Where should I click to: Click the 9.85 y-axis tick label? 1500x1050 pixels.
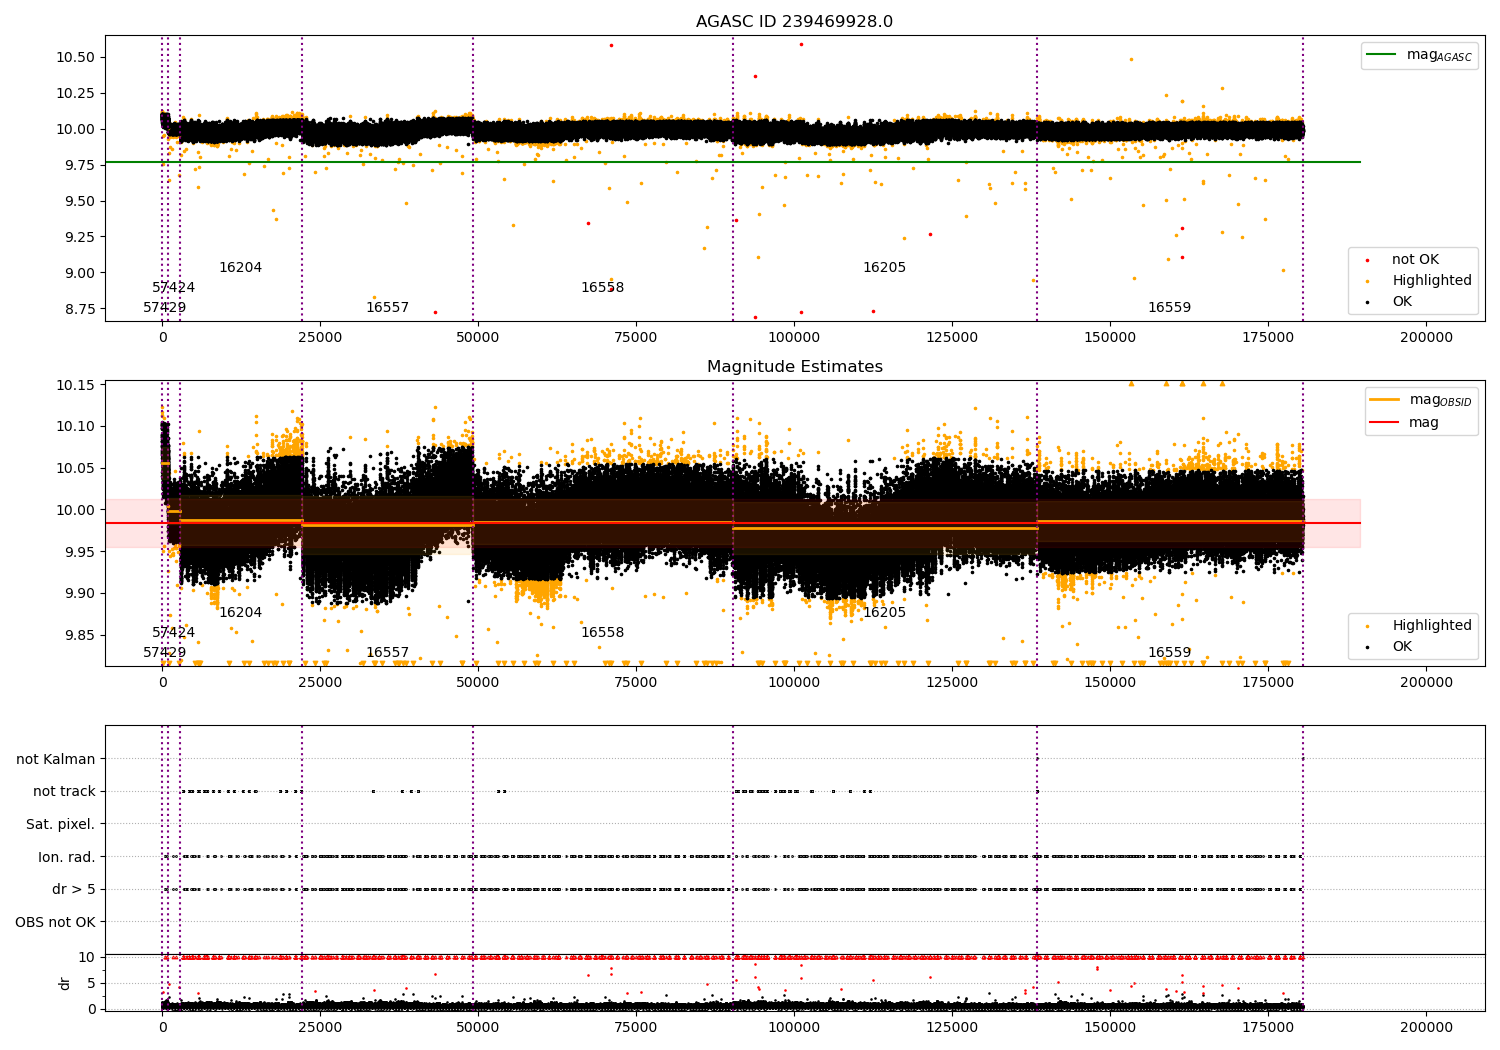(x=79, y=635)
